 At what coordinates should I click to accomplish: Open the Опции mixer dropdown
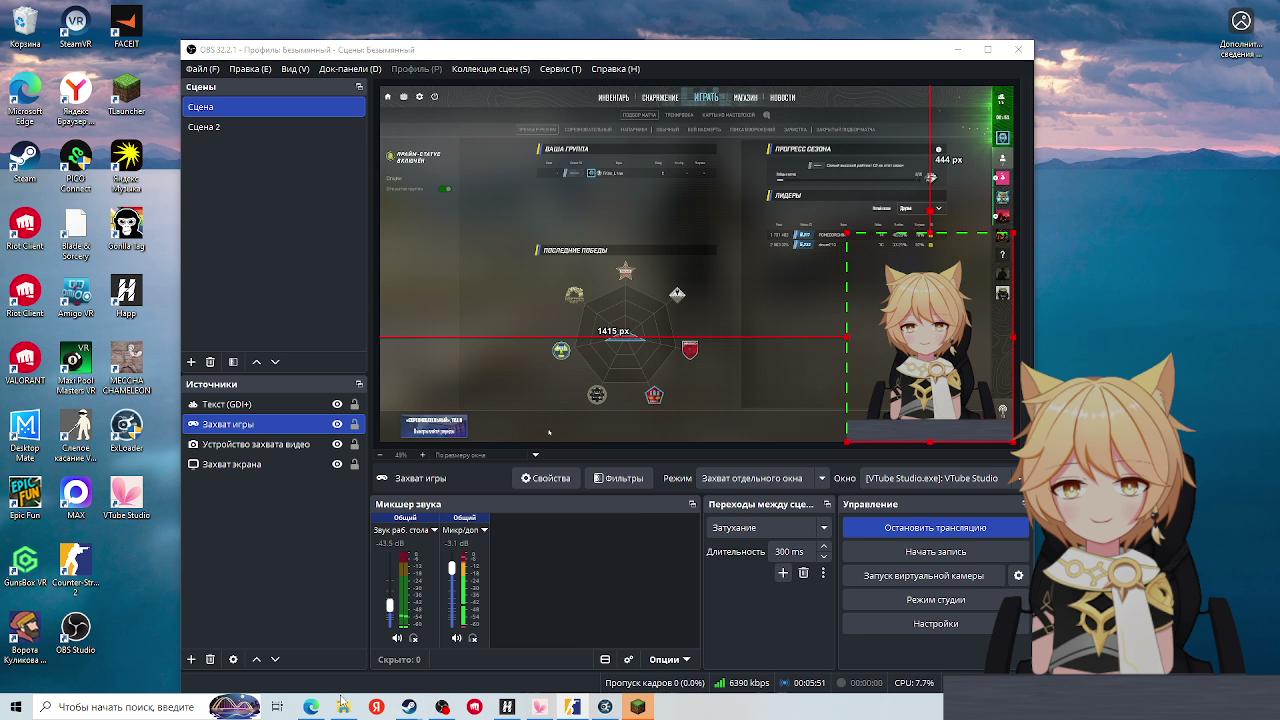[x=669, y=659]
